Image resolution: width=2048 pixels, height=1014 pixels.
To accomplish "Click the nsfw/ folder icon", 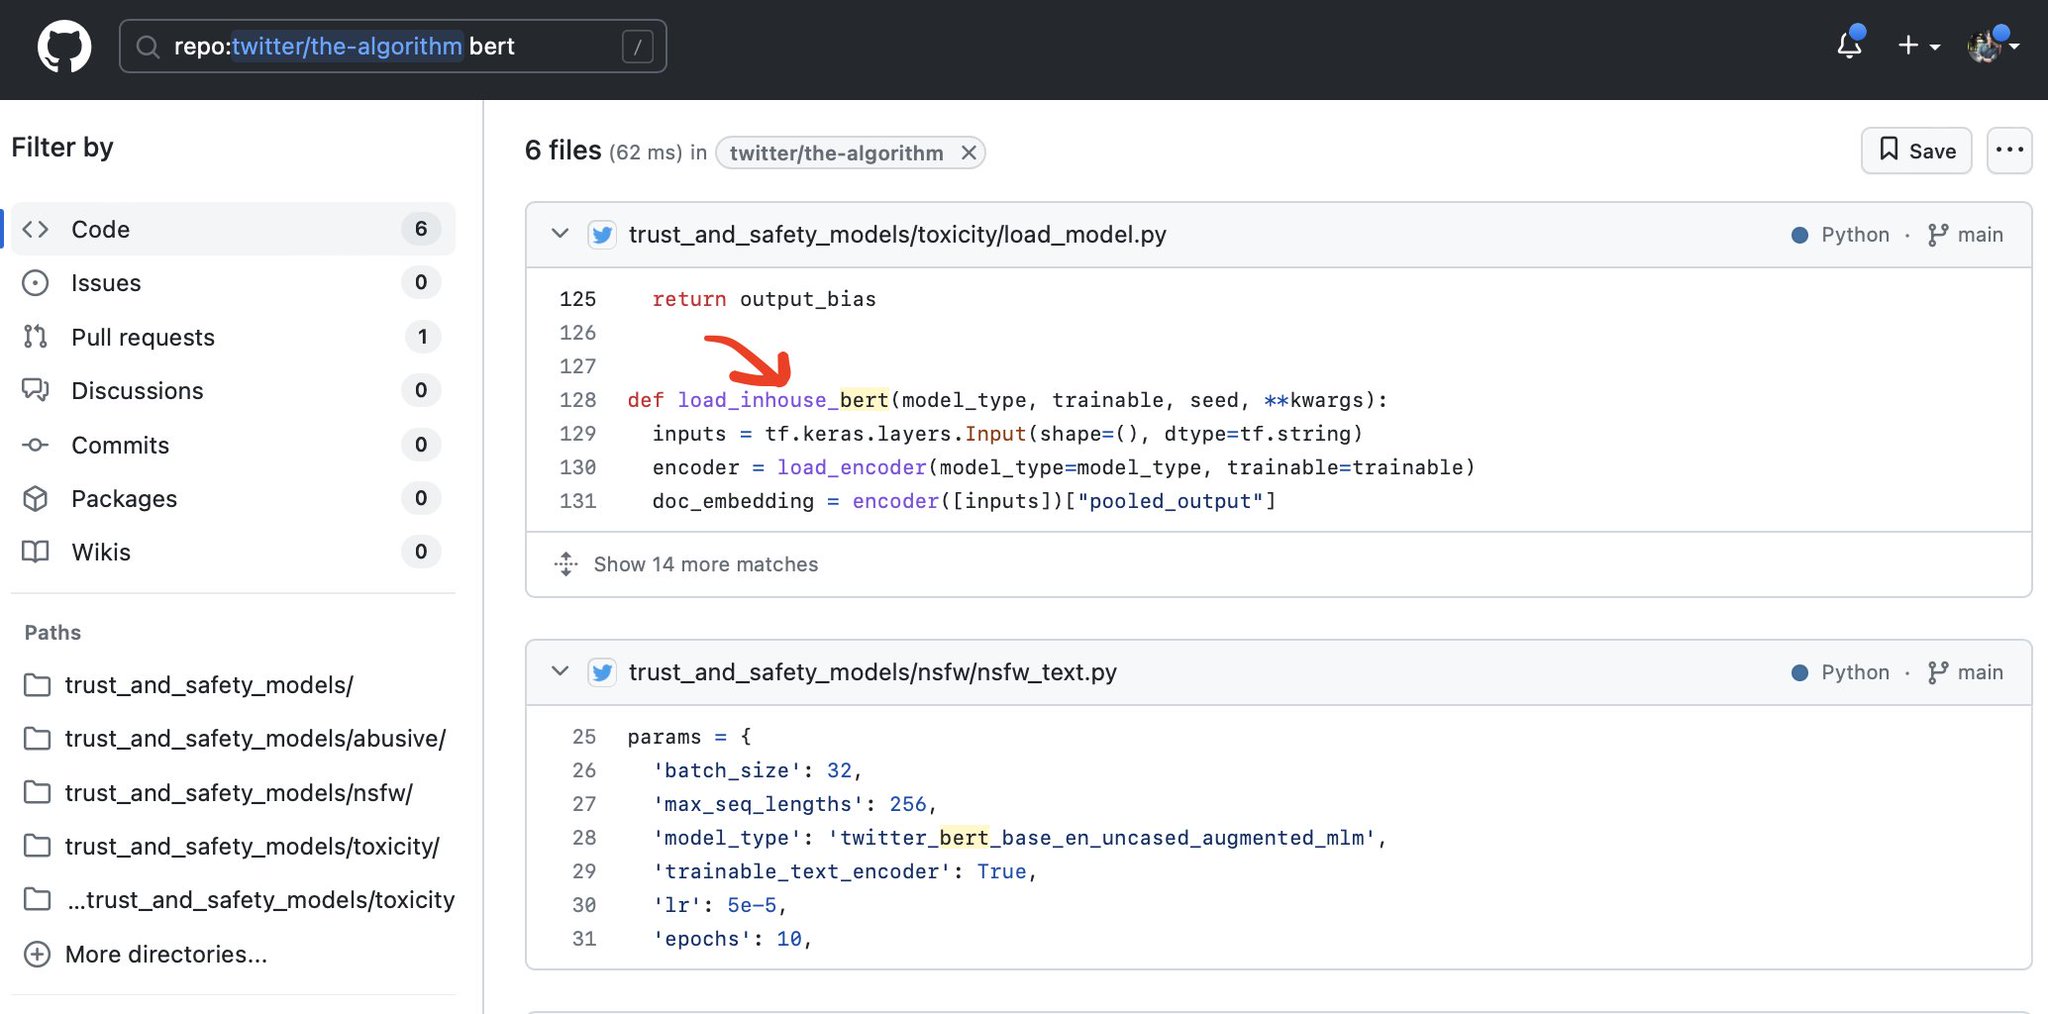I will pyautogui.click(x=37, y=793).
